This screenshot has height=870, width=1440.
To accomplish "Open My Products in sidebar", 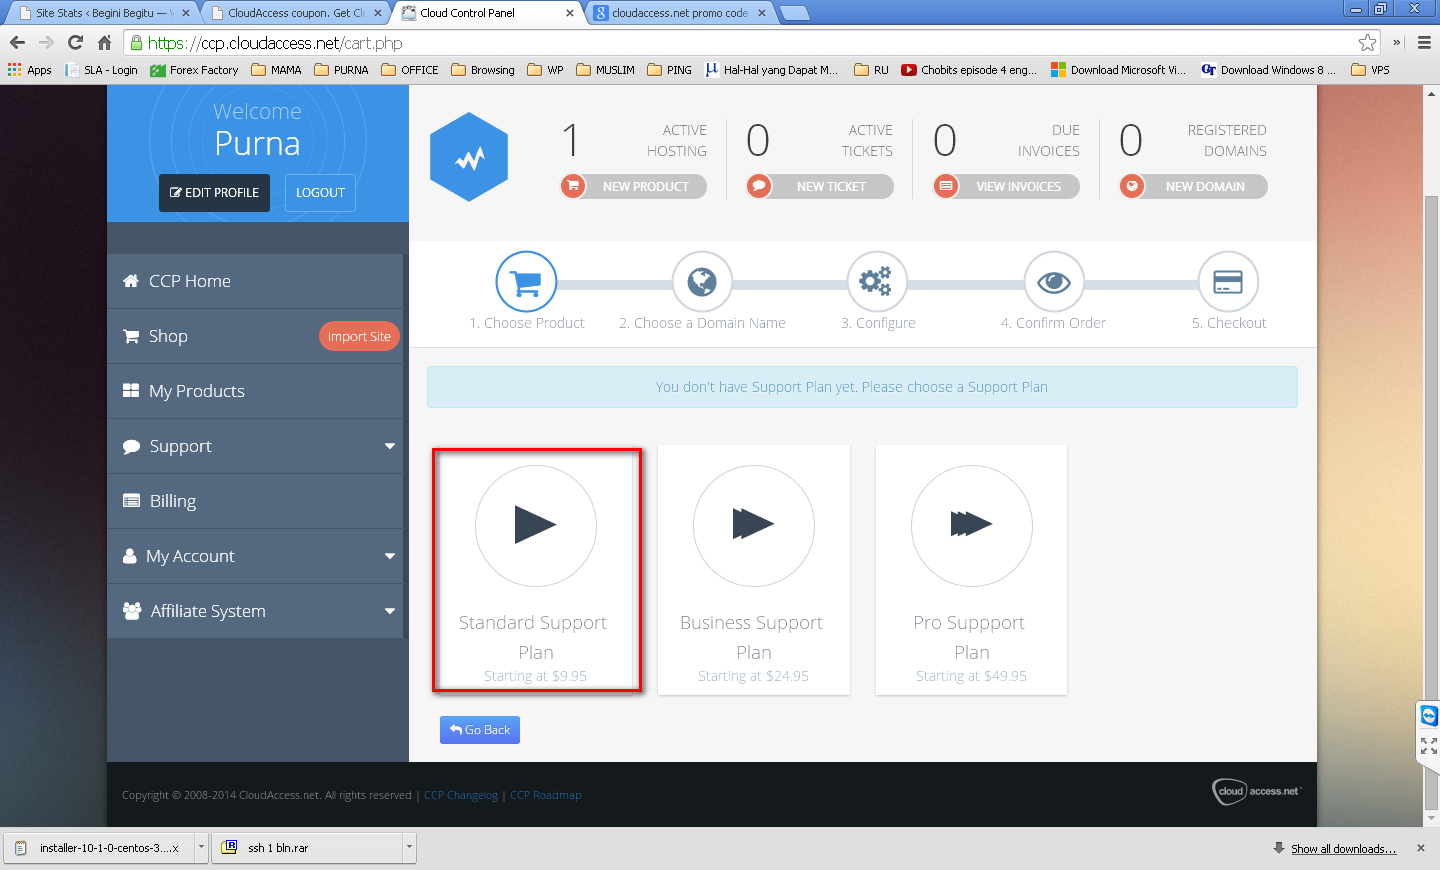I will tap(255, 391).
